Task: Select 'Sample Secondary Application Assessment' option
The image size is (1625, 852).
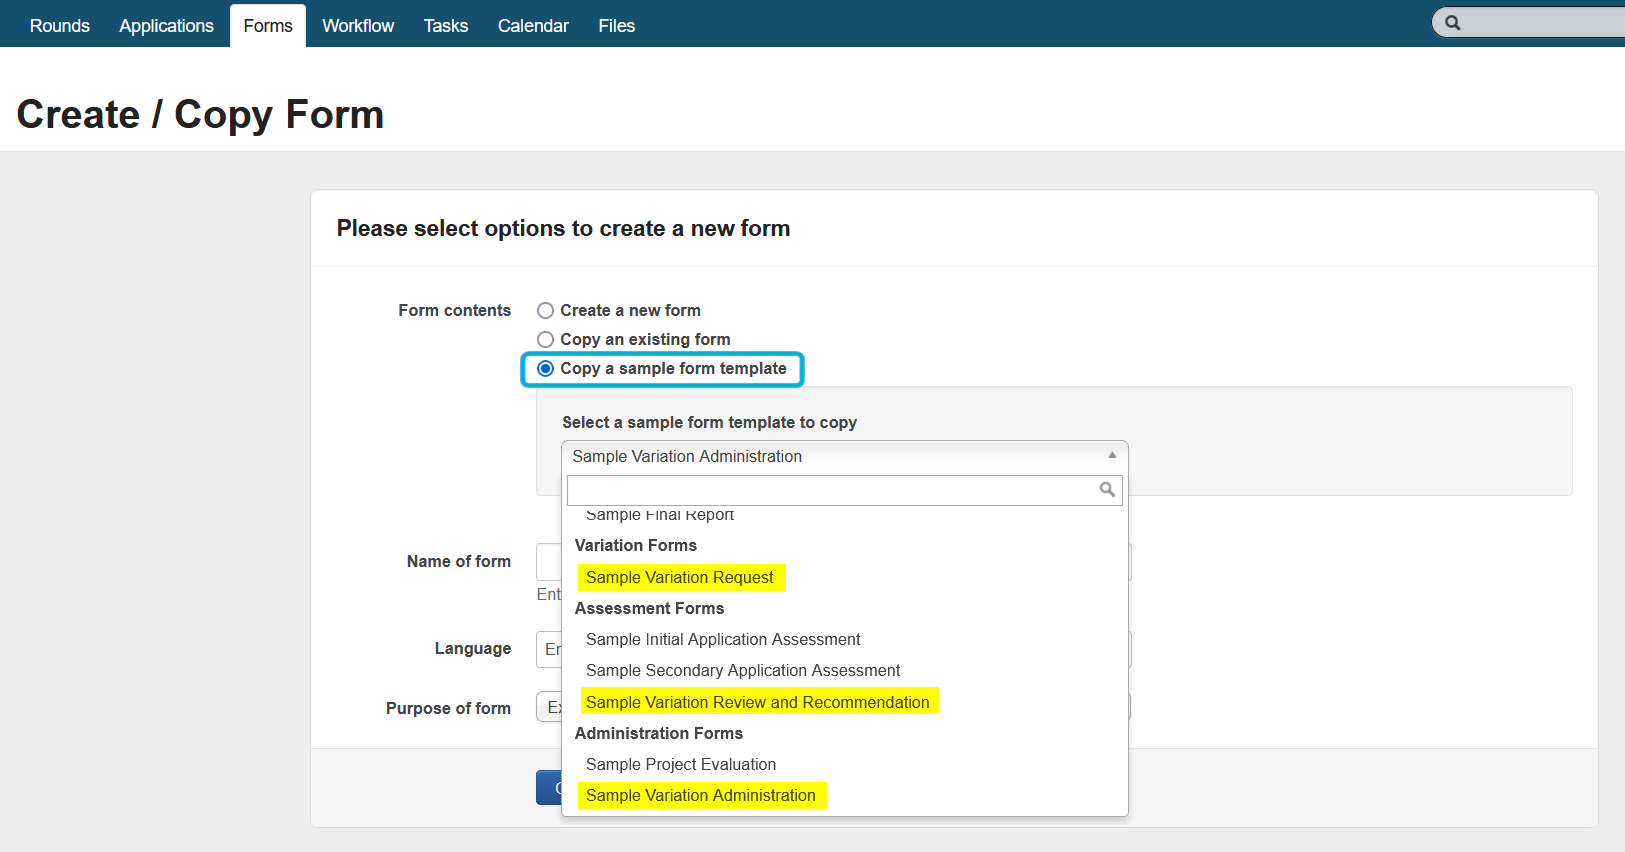Action: point(743,671)
